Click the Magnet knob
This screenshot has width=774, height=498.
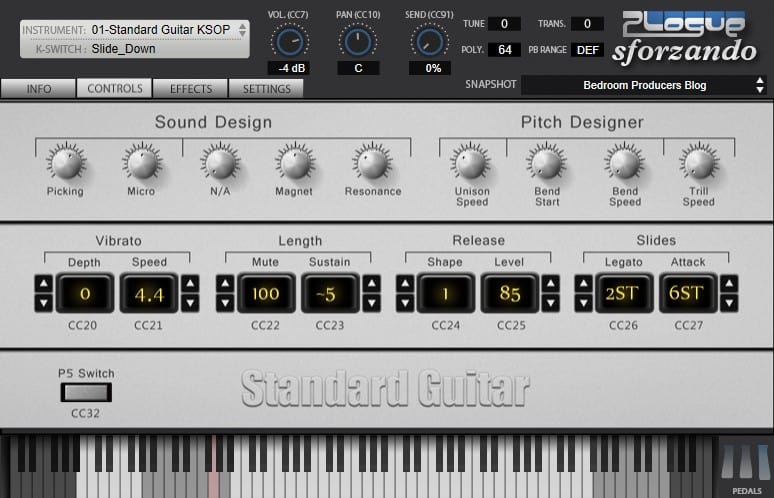(x=295, y=162)
